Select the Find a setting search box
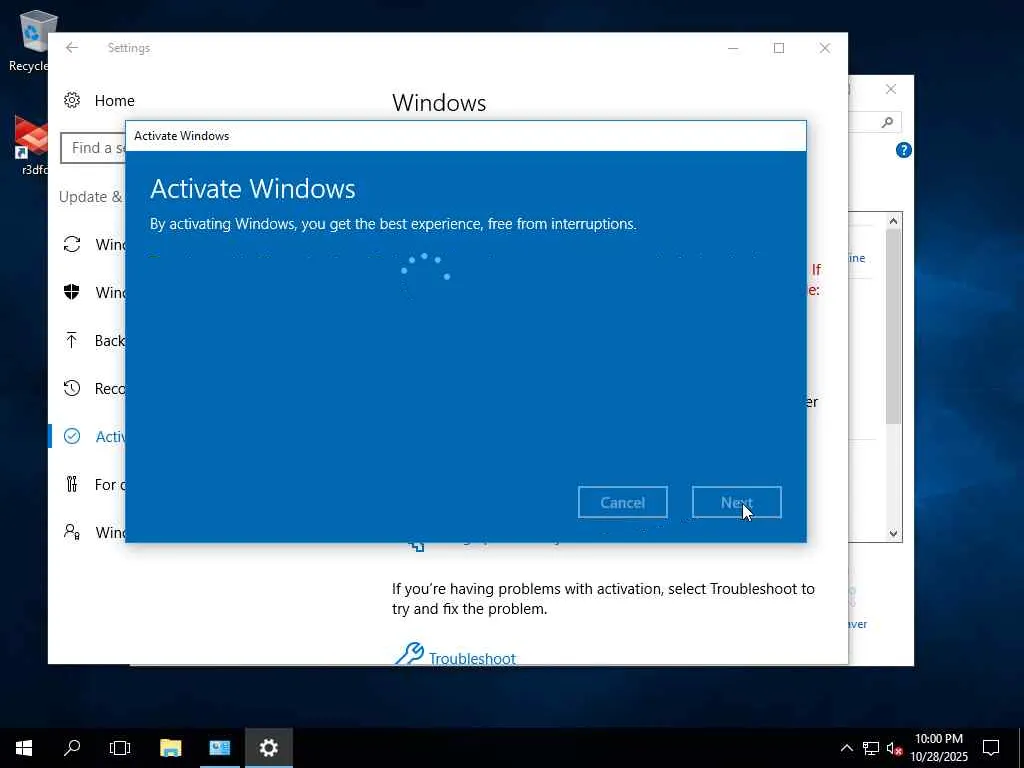 (93, 148)
